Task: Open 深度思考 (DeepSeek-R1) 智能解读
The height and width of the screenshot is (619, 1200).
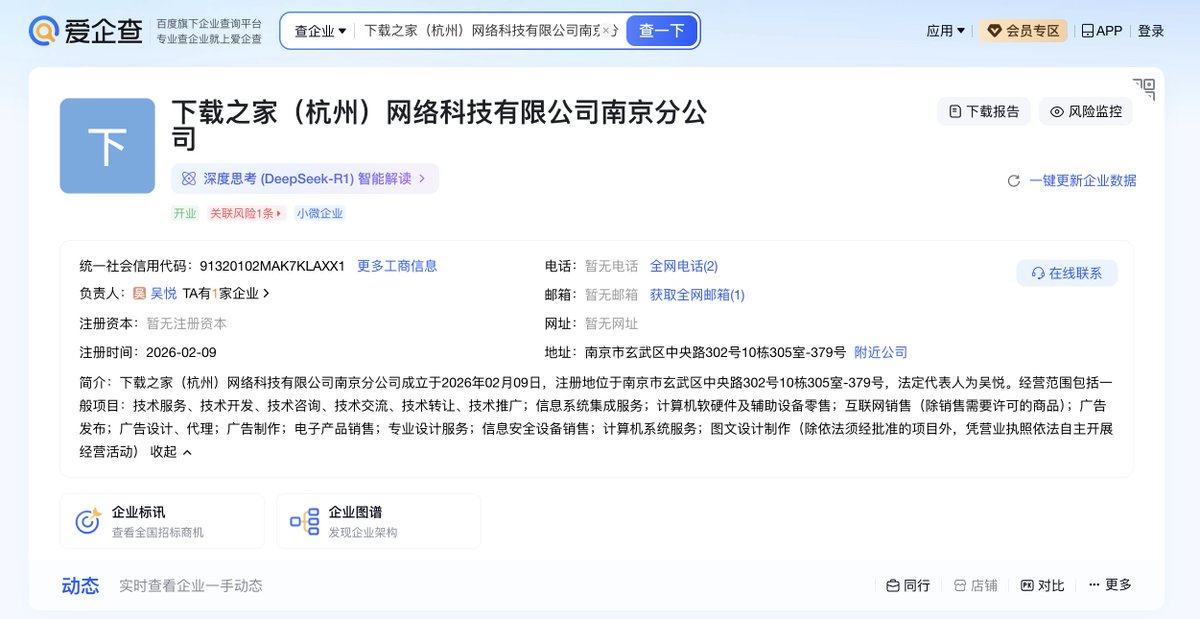Action: (x=305, y=179)
